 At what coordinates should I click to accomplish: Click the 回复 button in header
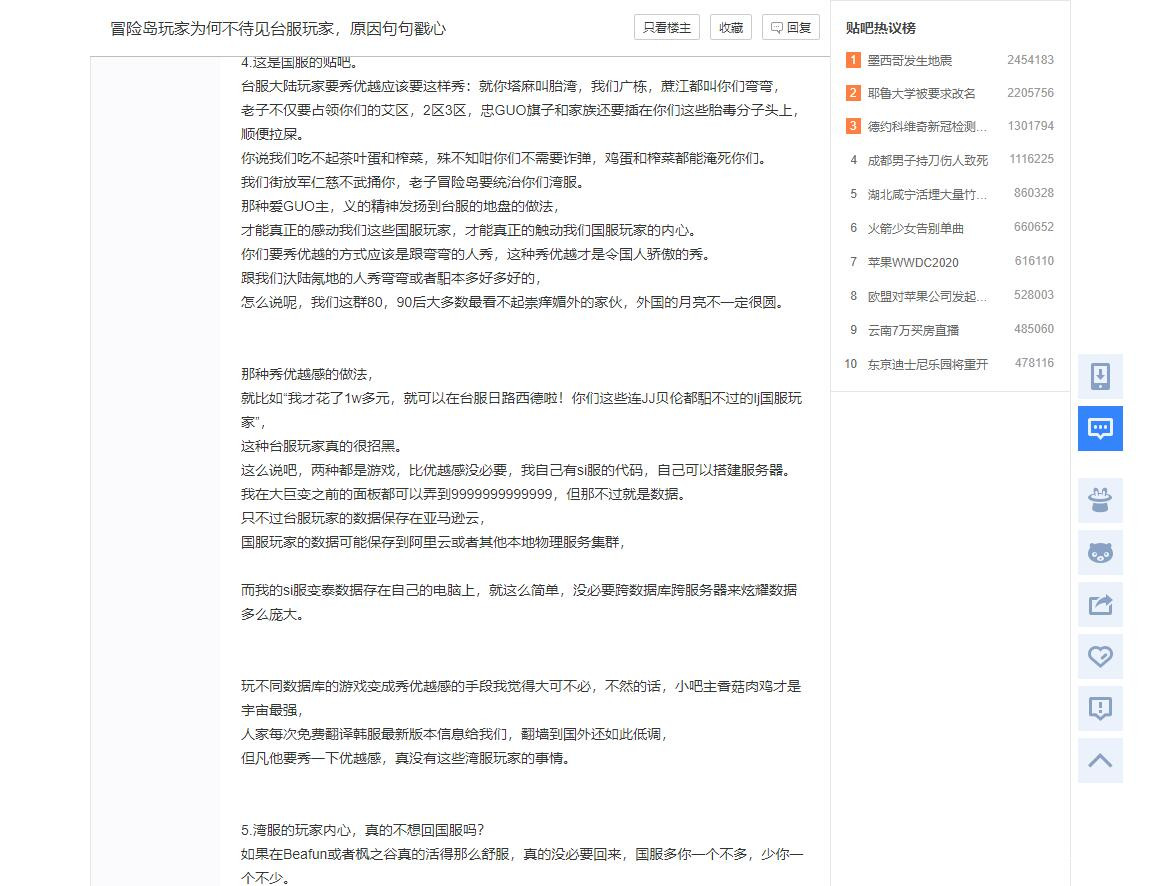[x=791, y=28]
